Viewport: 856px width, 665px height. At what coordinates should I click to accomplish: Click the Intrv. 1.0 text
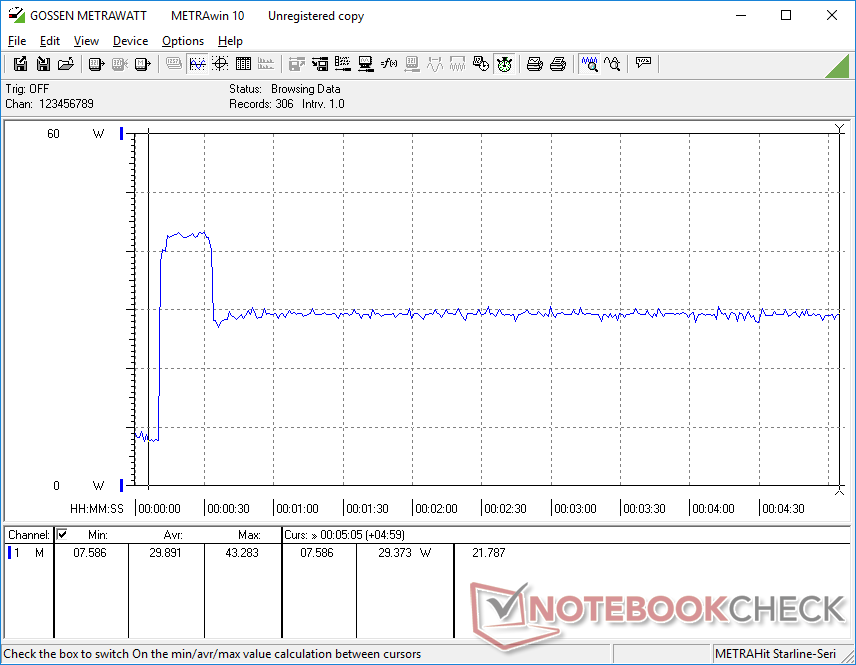(323, 104)
